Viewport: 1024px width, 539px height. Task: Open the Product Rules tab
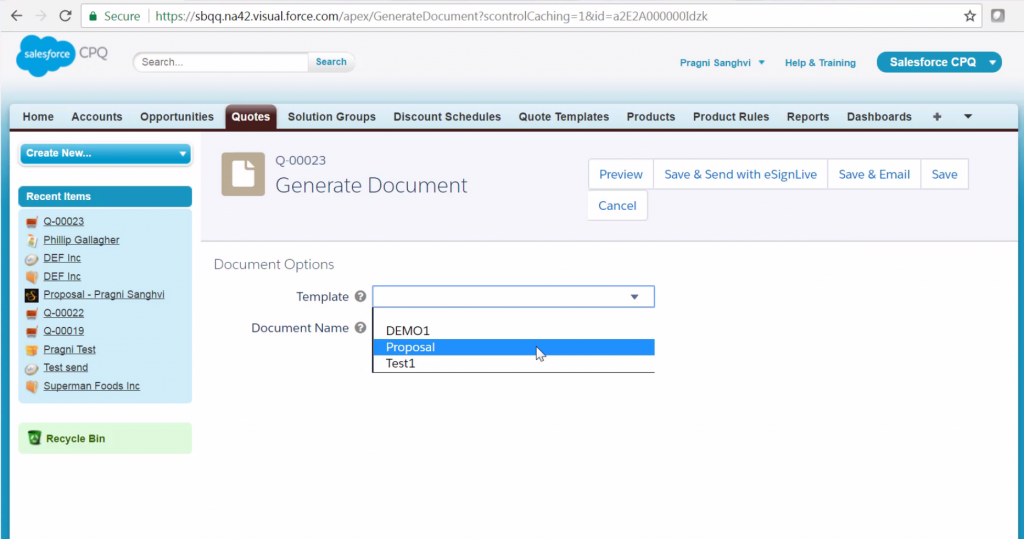point(731,116)
